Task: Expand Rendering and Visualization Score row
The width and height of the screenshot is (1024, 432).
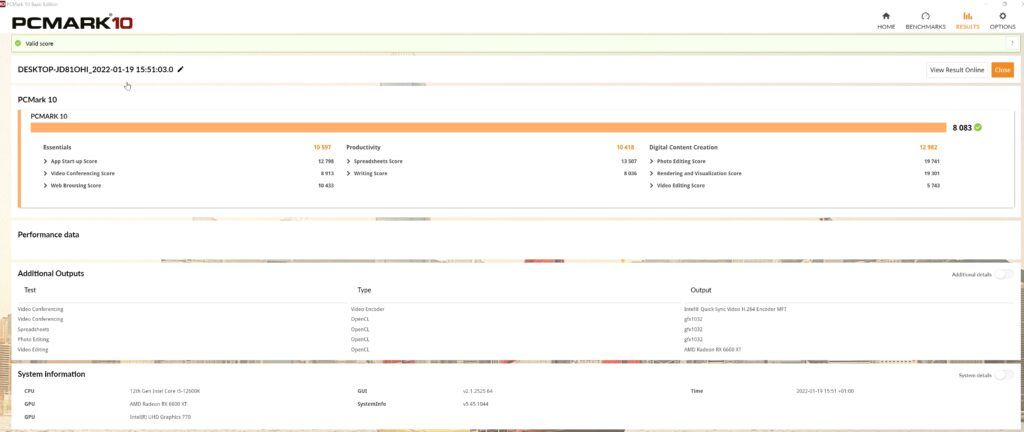Action: coord(794,174)
